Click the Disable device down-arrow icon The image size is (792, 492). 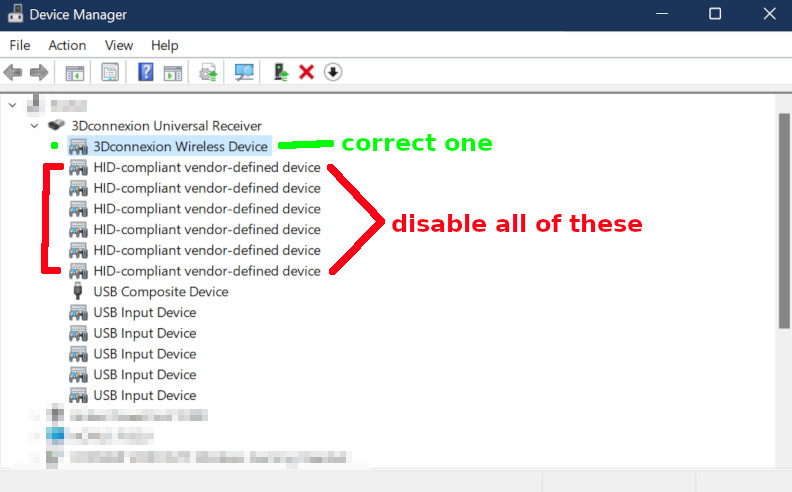coord(332,72)
